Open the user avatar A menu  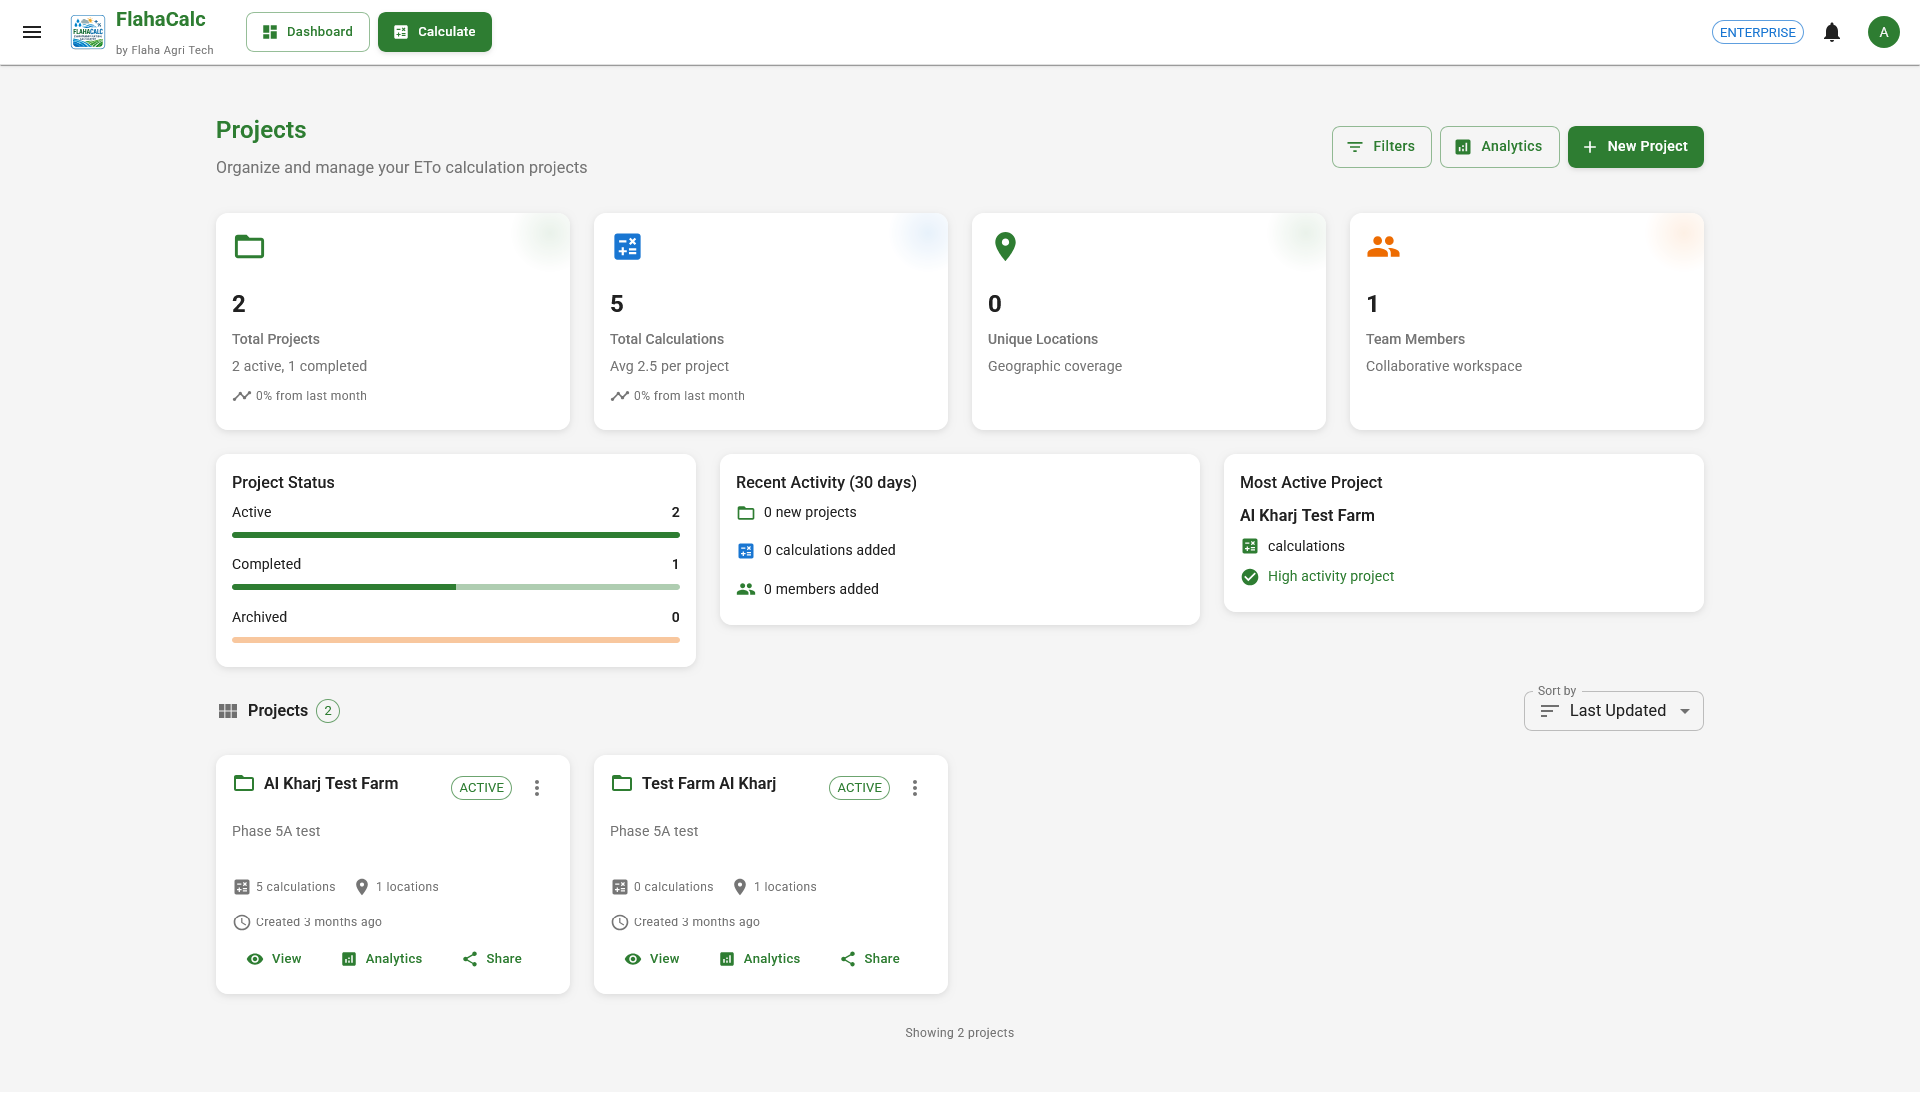1884,32
